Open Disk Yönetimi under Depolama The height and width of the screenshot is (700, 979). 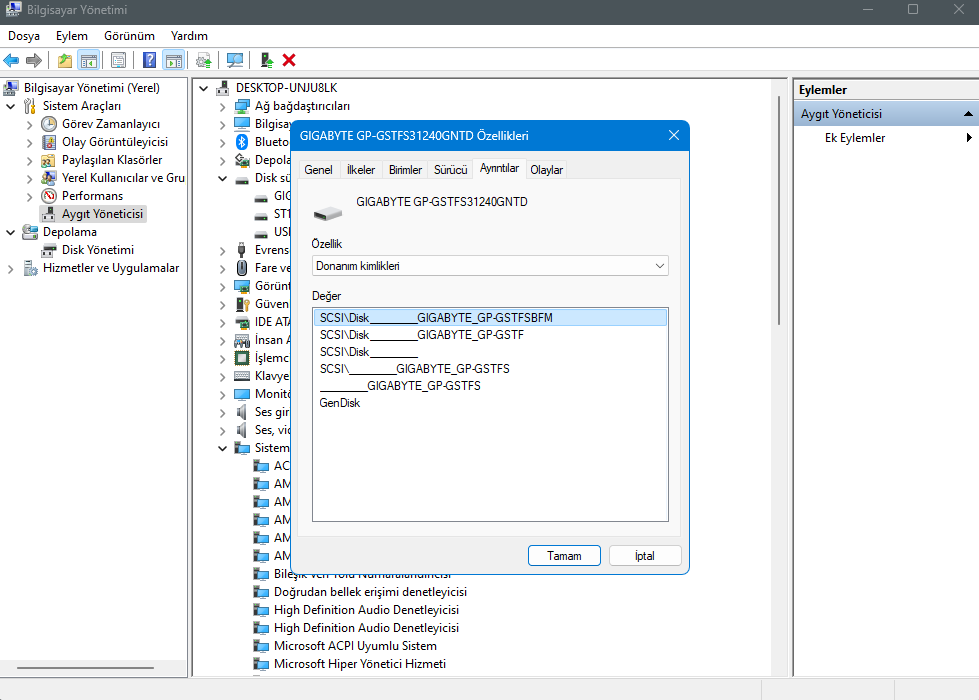[x=97, y=250]
